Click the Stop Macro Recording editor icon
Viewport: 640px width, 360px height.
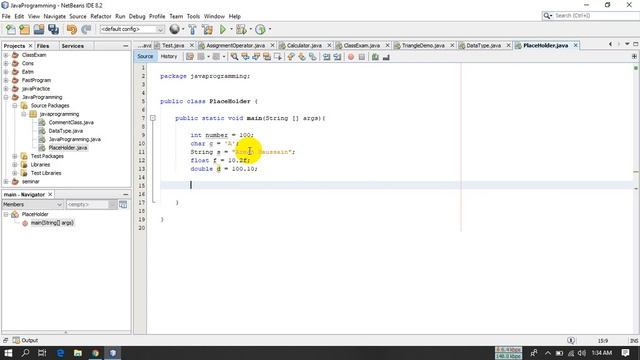tap(362, 57)
